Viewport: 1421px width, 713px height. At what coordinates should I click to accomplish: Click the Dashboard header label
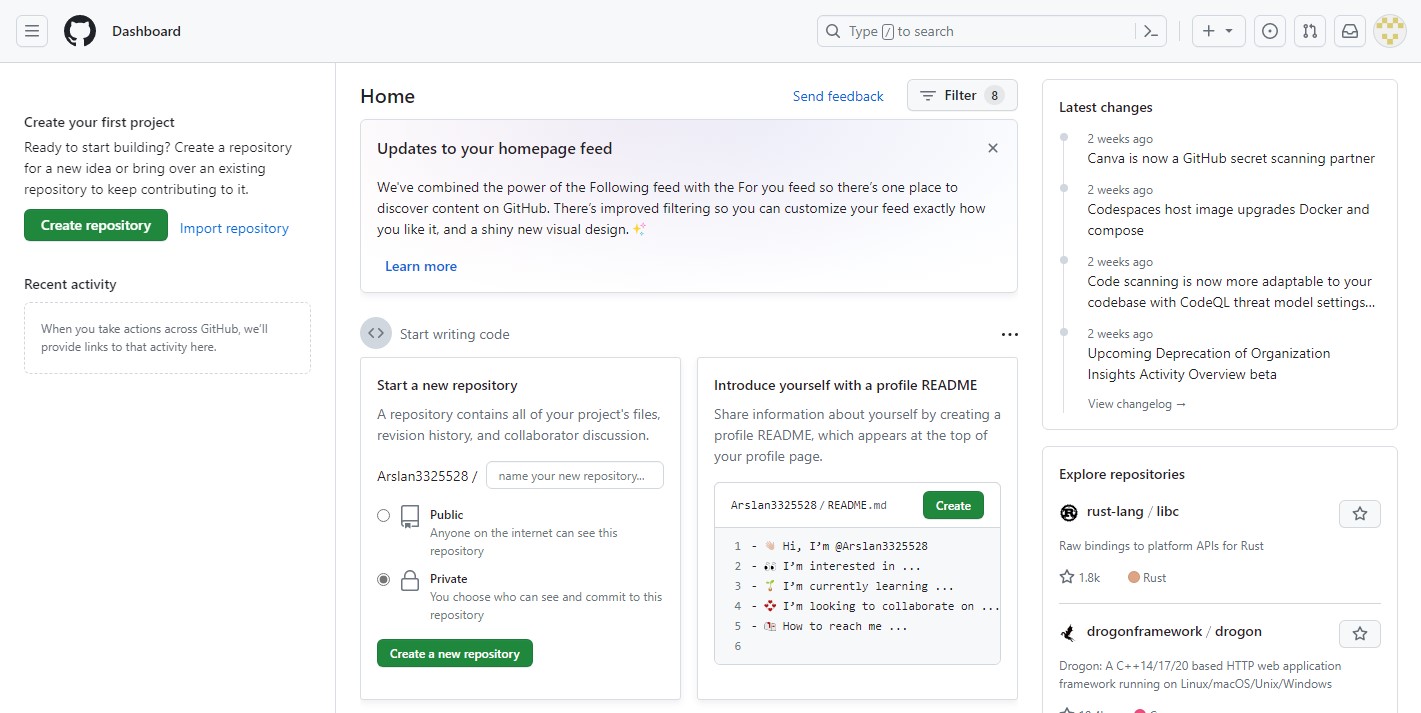(146, 31)
